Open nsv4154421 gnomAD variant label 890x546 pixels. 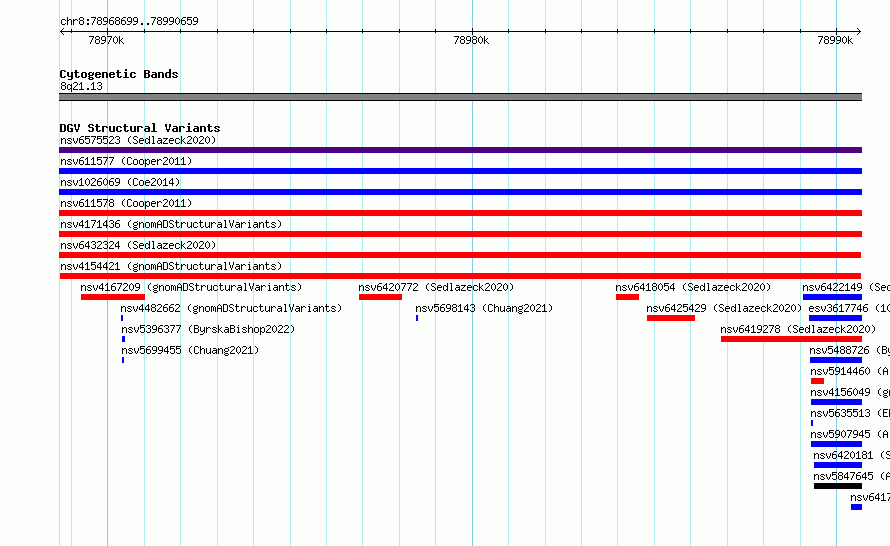click(171, 266)
